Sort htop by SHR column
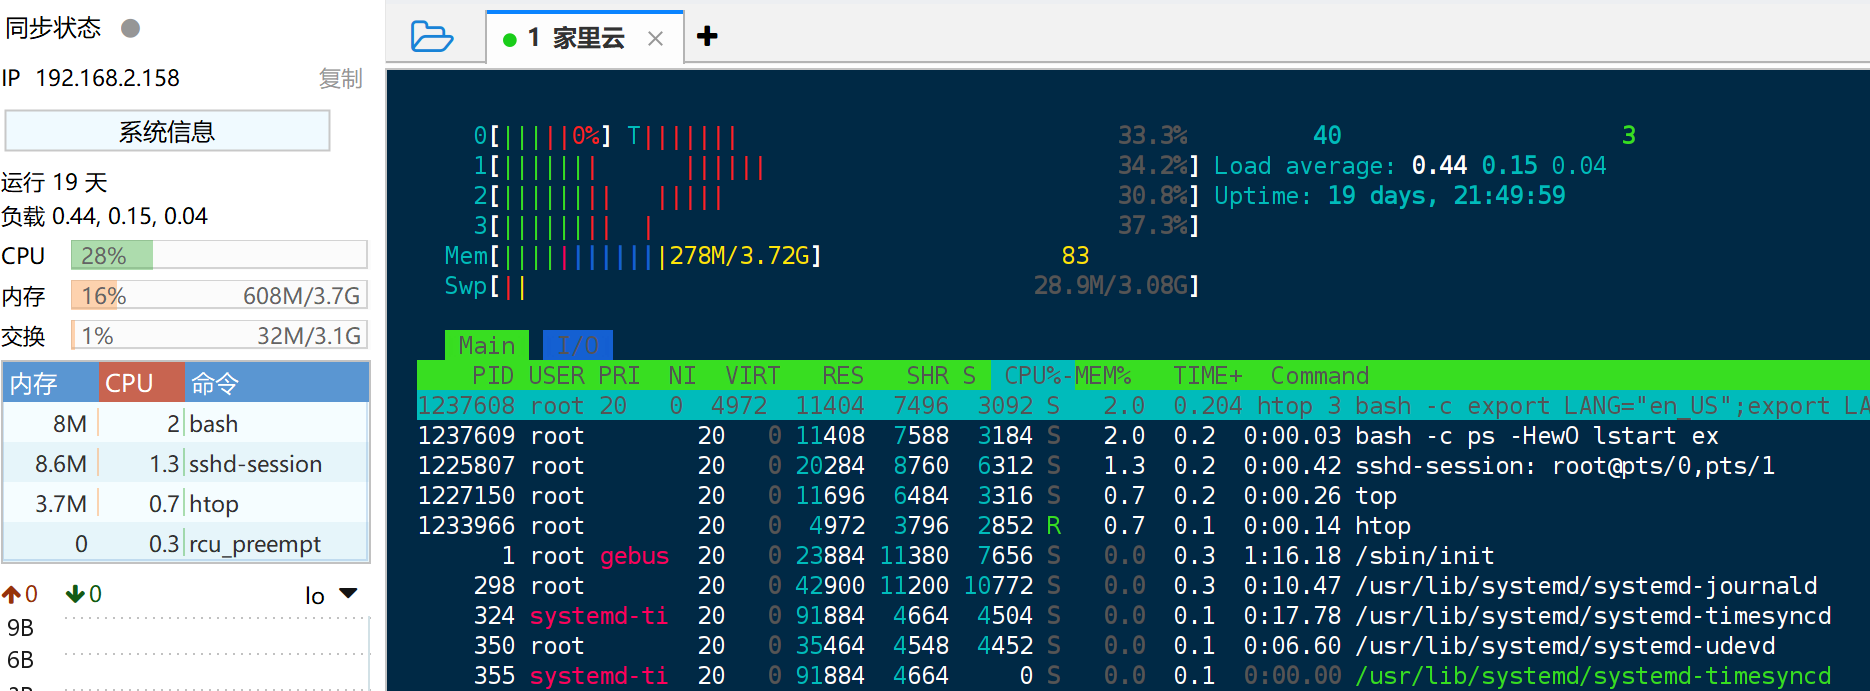 point(928,375)
